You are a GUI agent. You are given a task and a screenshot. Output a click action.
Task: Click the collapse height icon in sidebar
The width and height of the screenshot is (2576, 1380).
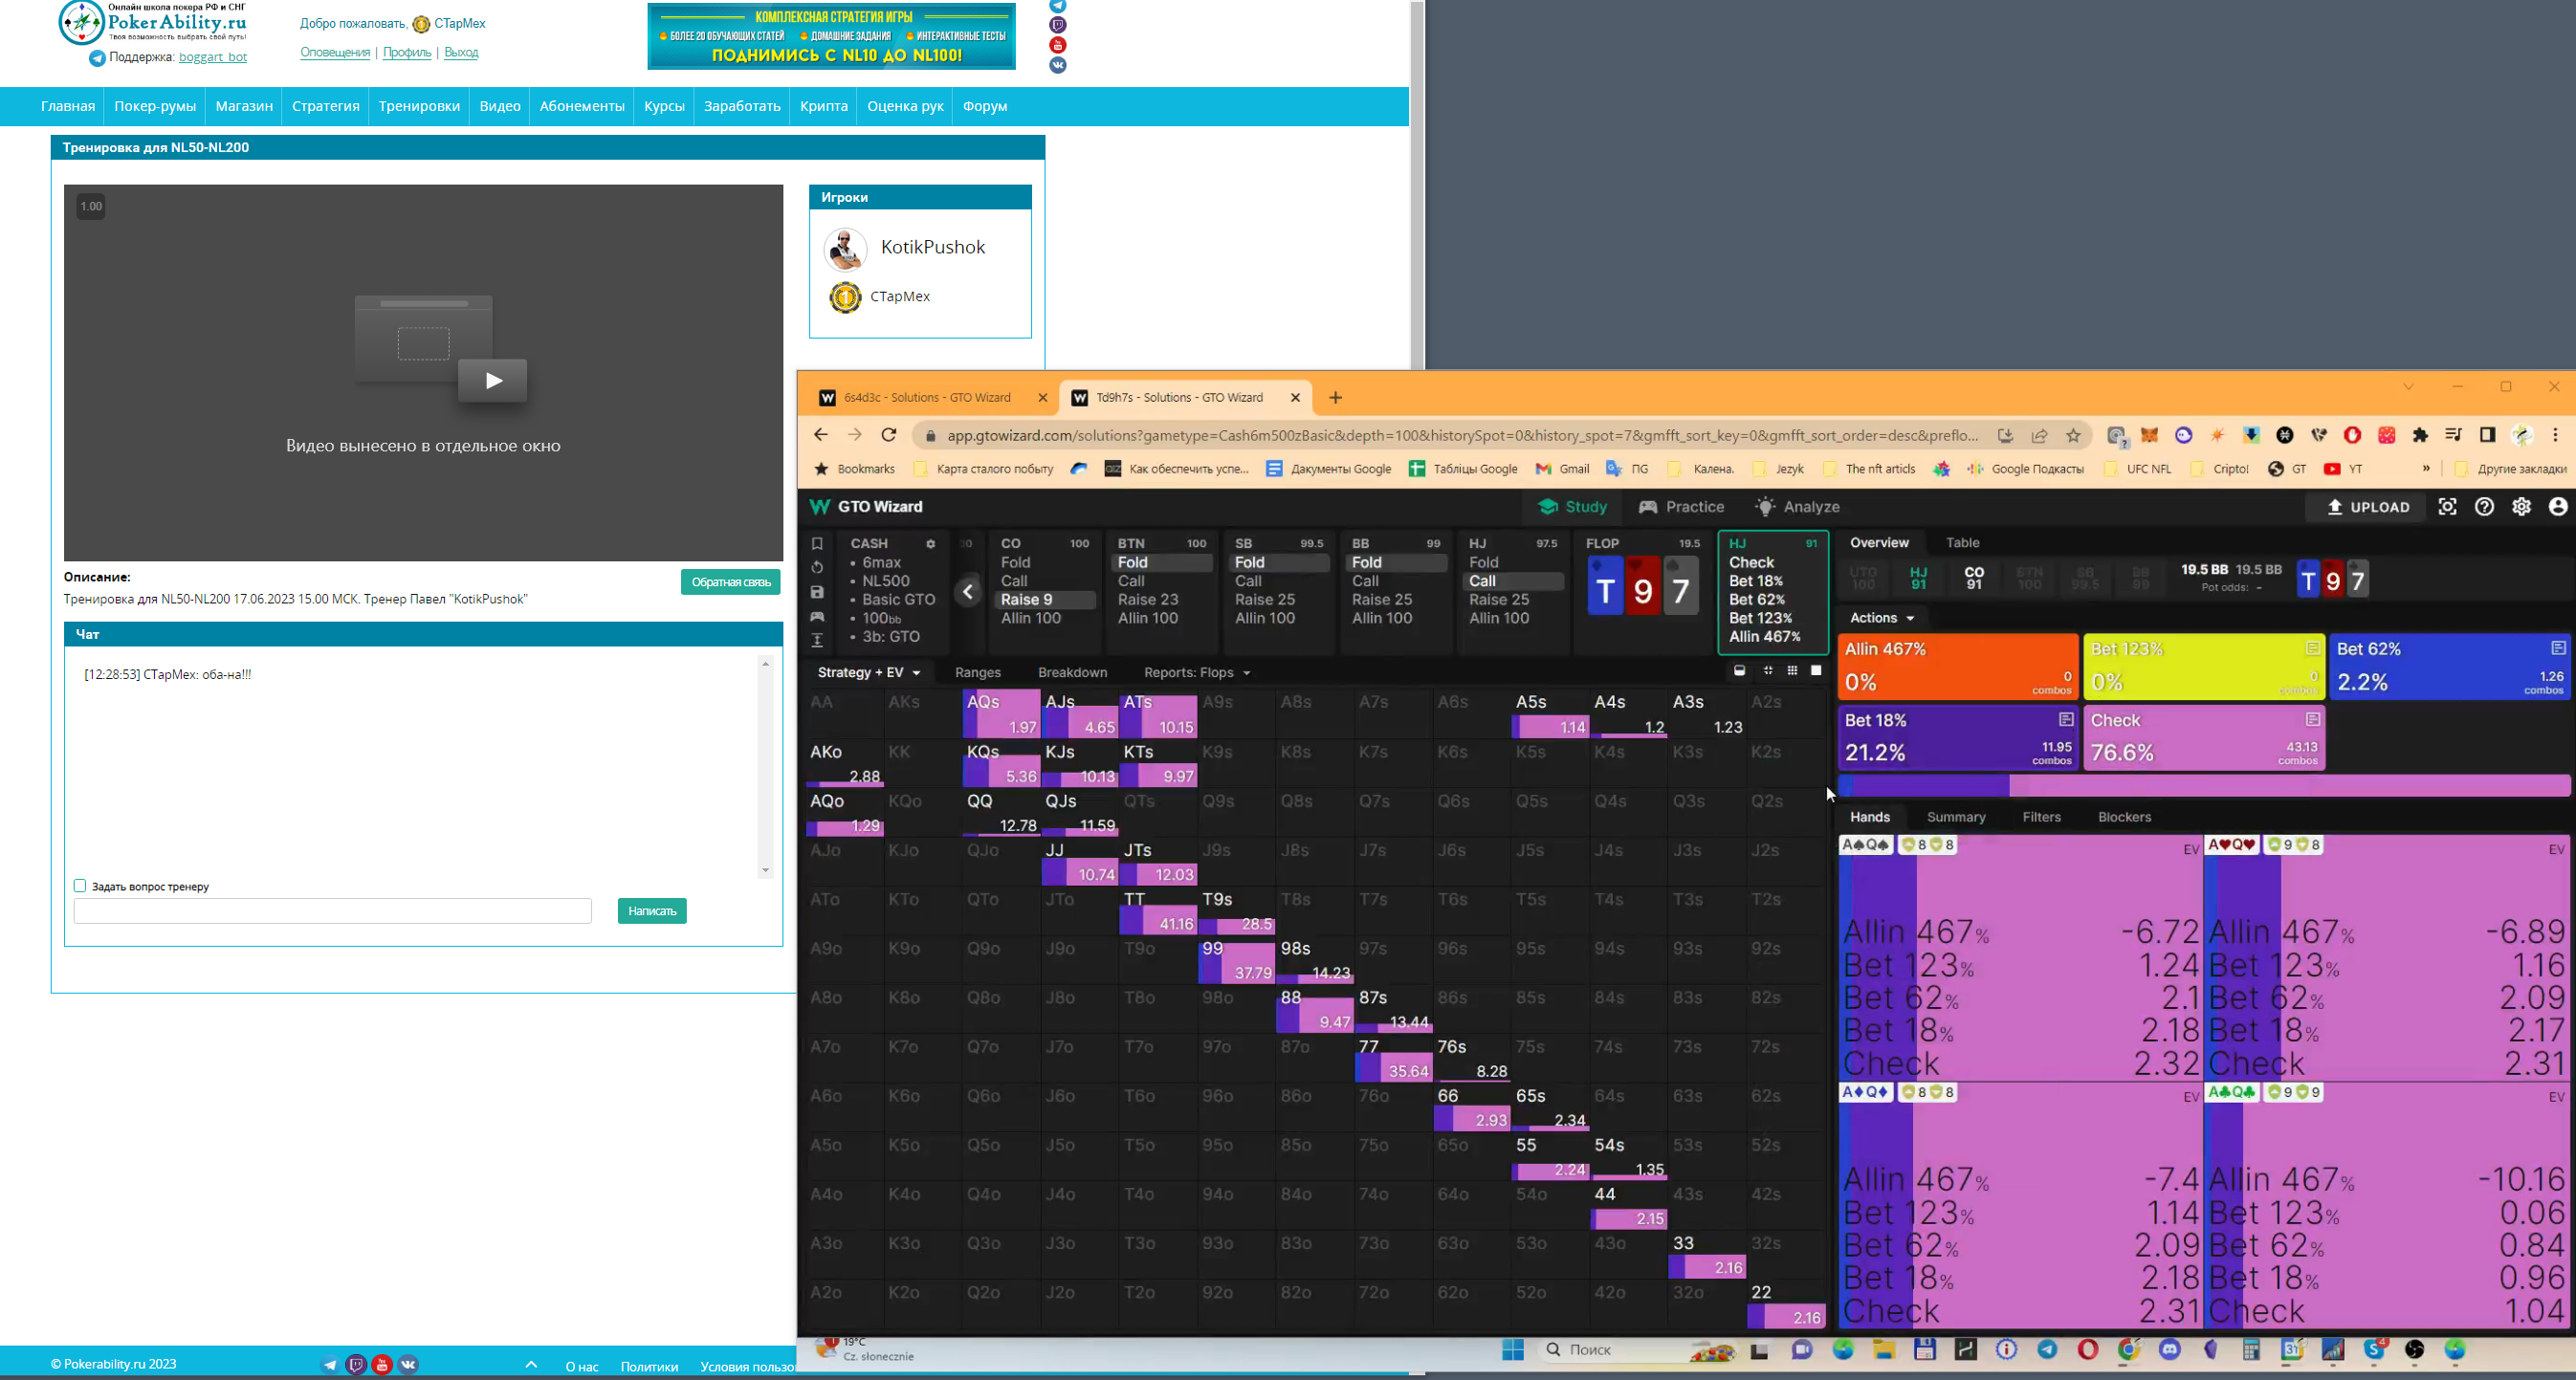(817, 640)
